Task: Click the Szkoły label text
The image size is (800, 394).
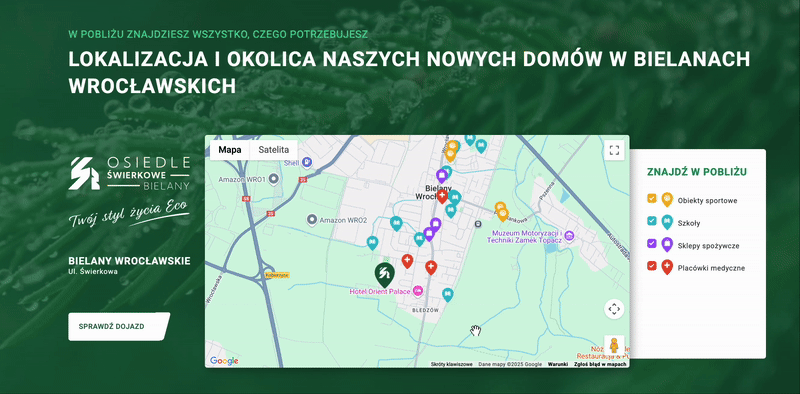Action: pyautogui.click(x=689, y=223)
